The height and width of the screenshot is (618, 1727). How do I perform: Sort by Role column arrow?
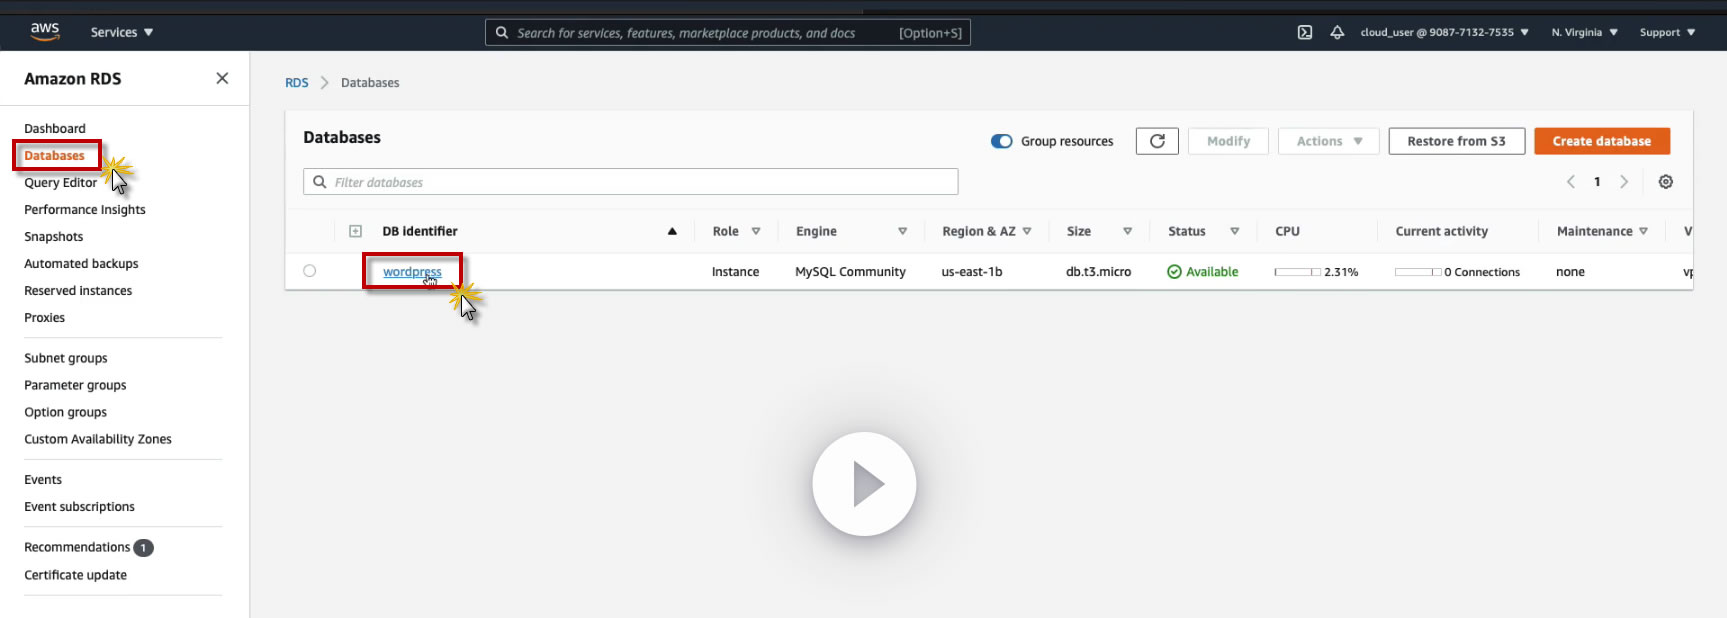(x=756, y=231)
